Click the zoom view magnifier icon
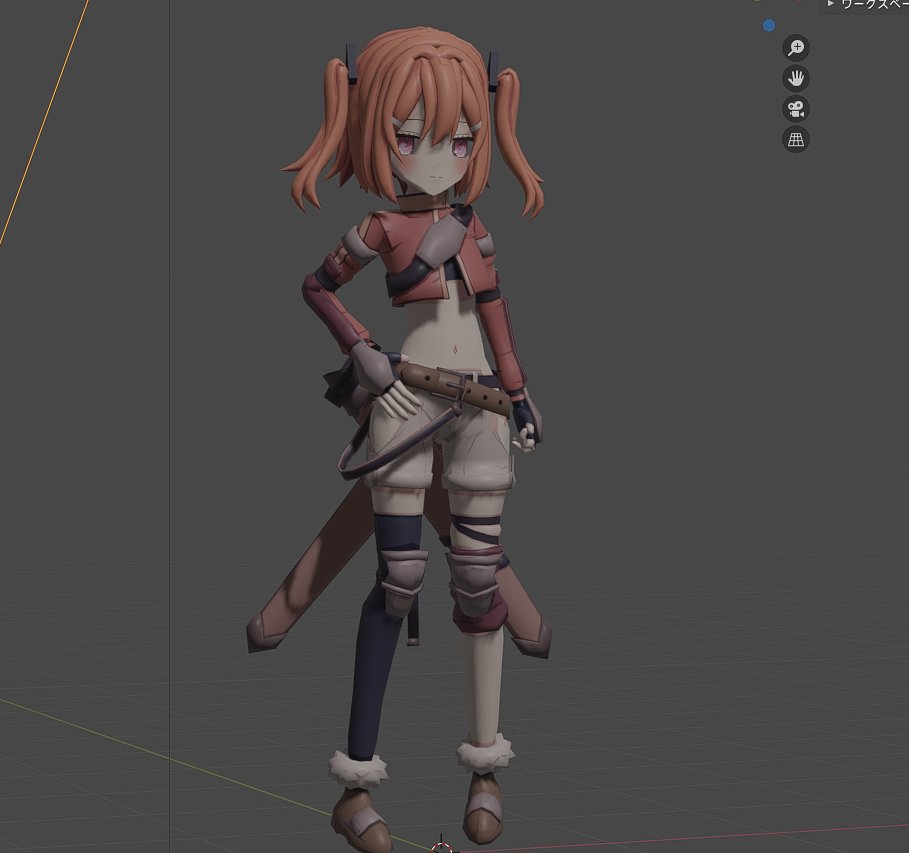 pyautogui.click(x=796, y=48)
